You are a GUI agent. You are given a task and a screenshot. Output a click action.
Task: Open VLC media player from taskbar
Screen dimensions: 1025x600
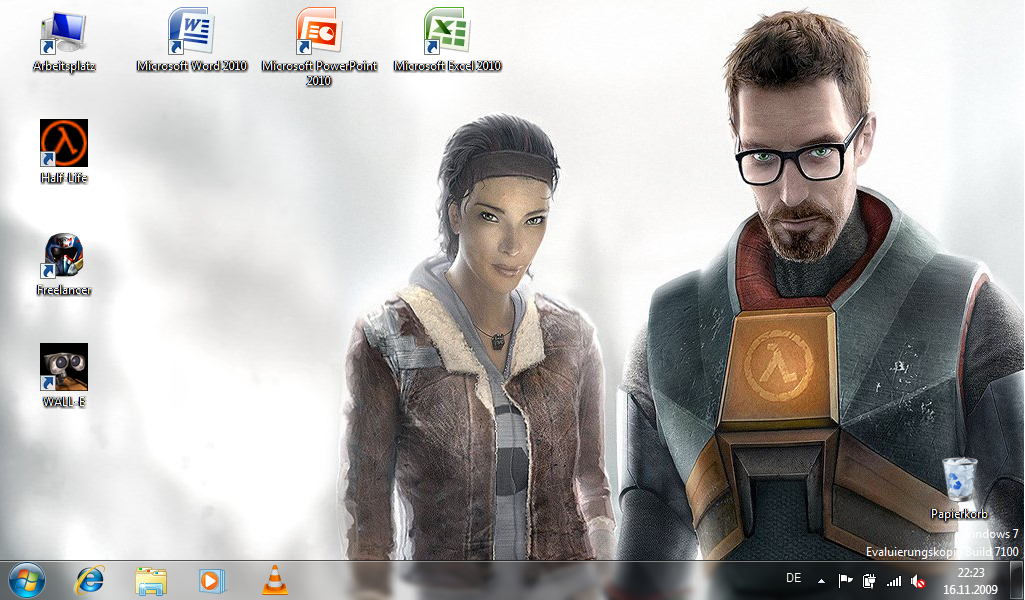tap(274, 580)
